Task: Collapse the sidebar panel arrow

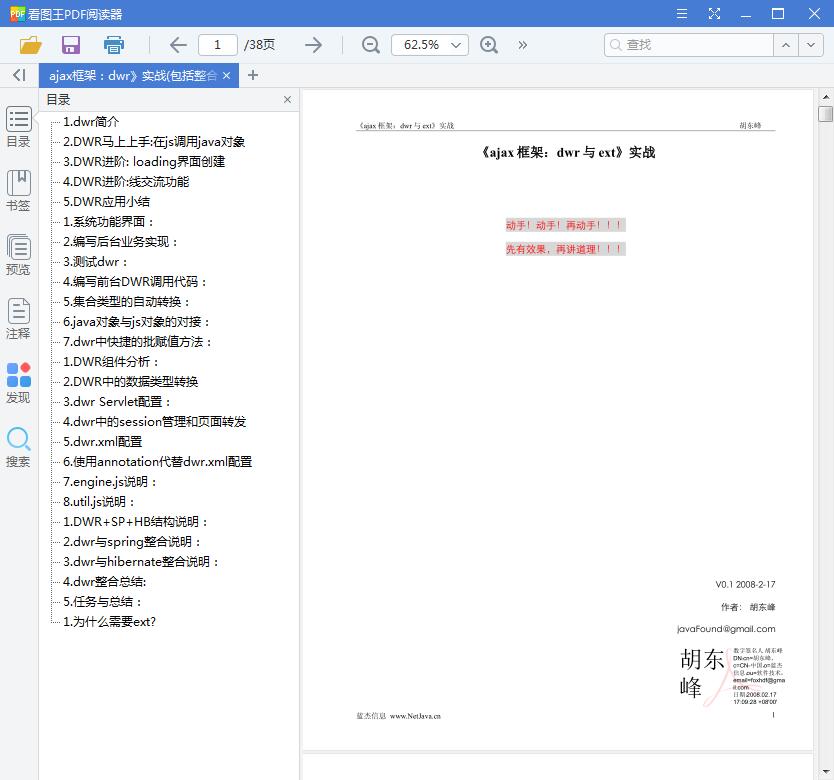Action: [x=19, y=75]
